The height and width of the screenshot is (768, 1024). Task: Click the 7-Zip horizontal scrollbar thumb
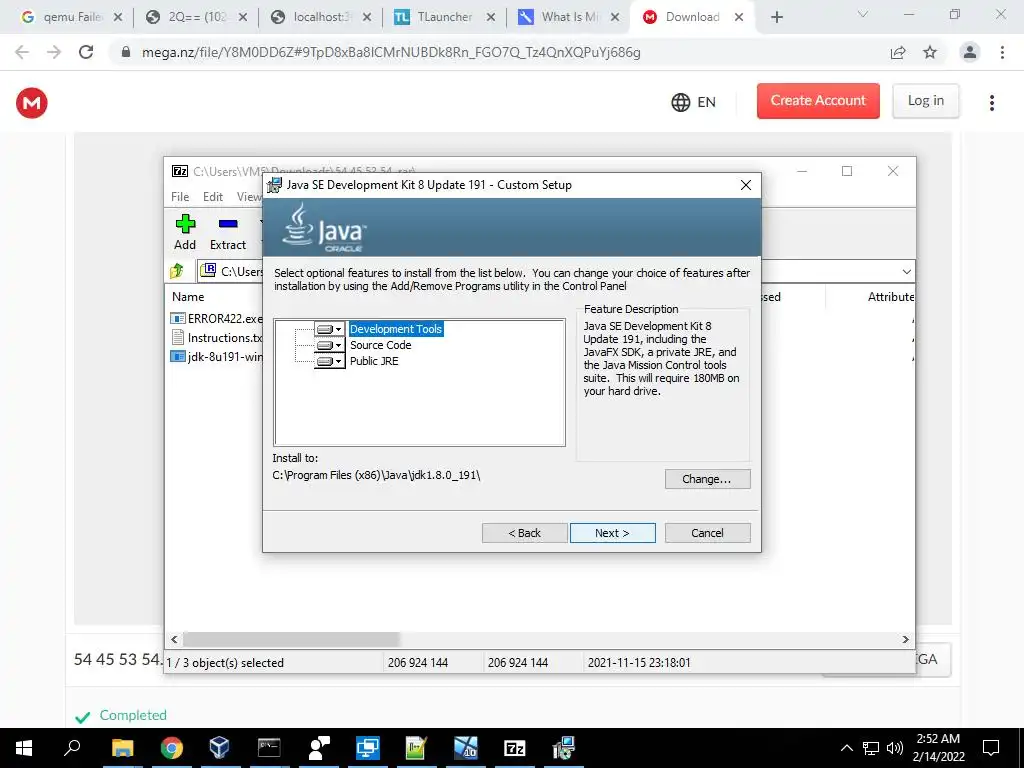(x=291, y=639)
